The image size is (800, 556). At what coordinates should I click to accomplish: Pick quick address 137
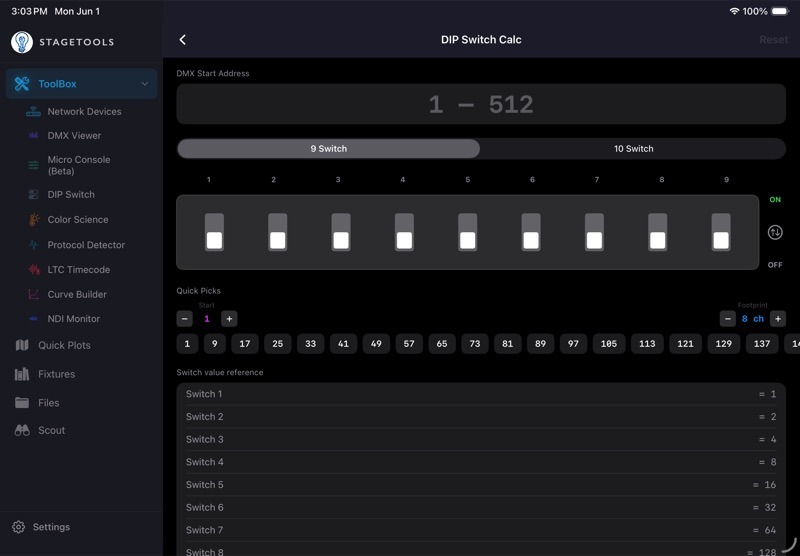[x=762, y=344]
